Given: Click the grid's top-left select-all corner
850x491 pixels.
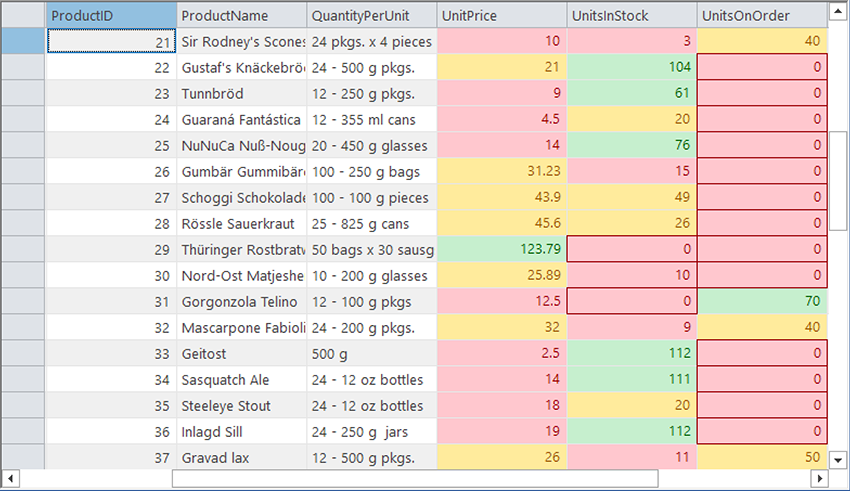Looking at the screenshot, I should [24, 16].
